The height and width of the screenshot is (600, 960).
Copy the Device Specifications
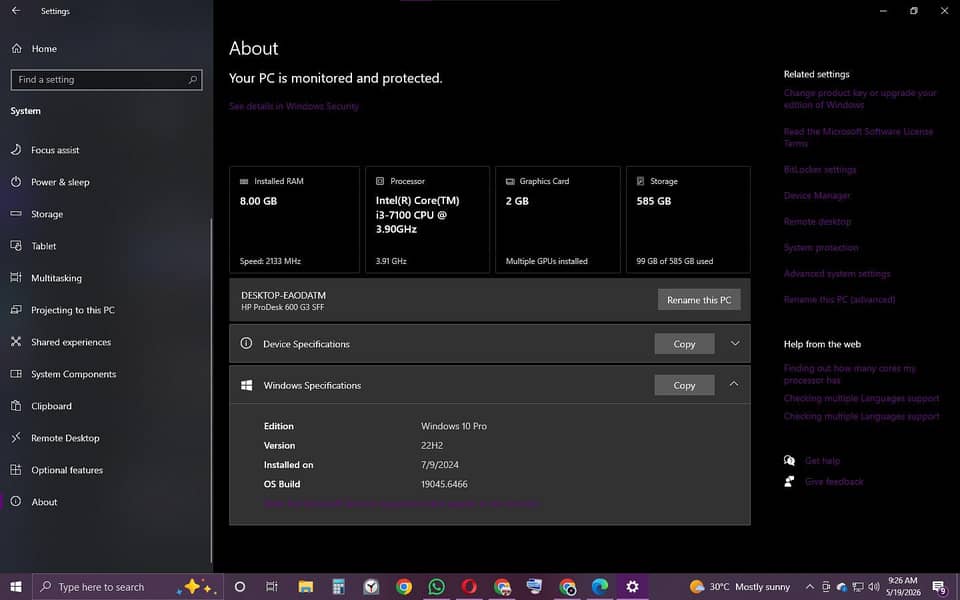click(x=684, y=343)
